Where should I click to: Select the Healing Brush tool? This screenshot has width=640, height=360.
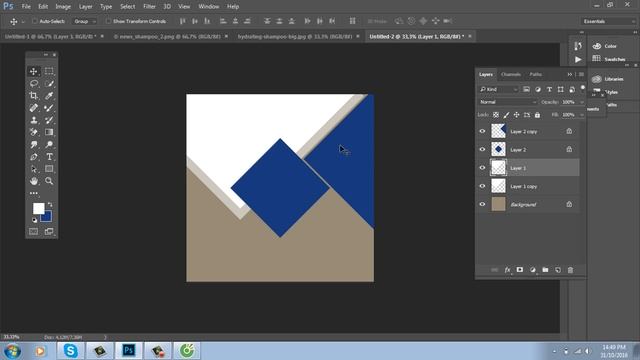click(33, 108)
